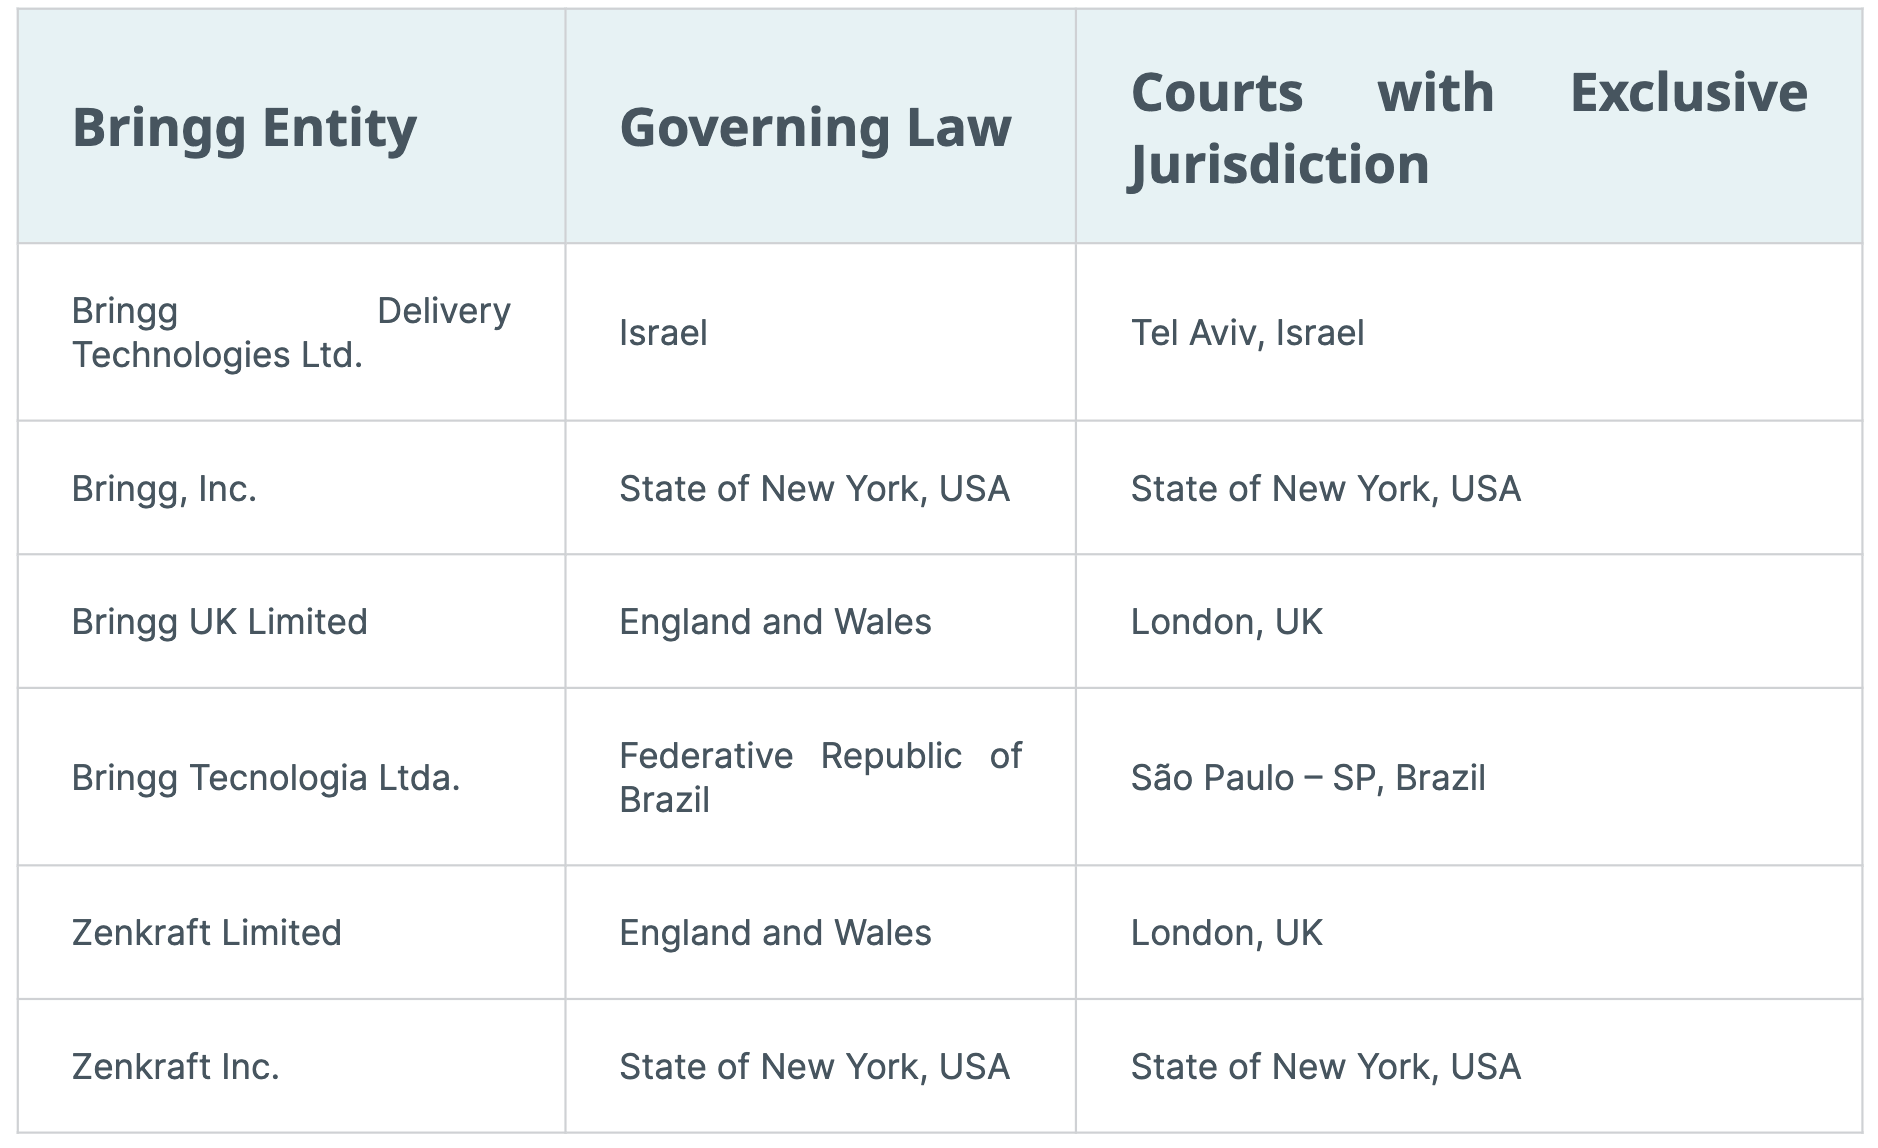The width and height of the screenshot is (1878, 1148).
Task: Select the Bringg Tecnologia Ltda. cell
Action: (265, 778)
